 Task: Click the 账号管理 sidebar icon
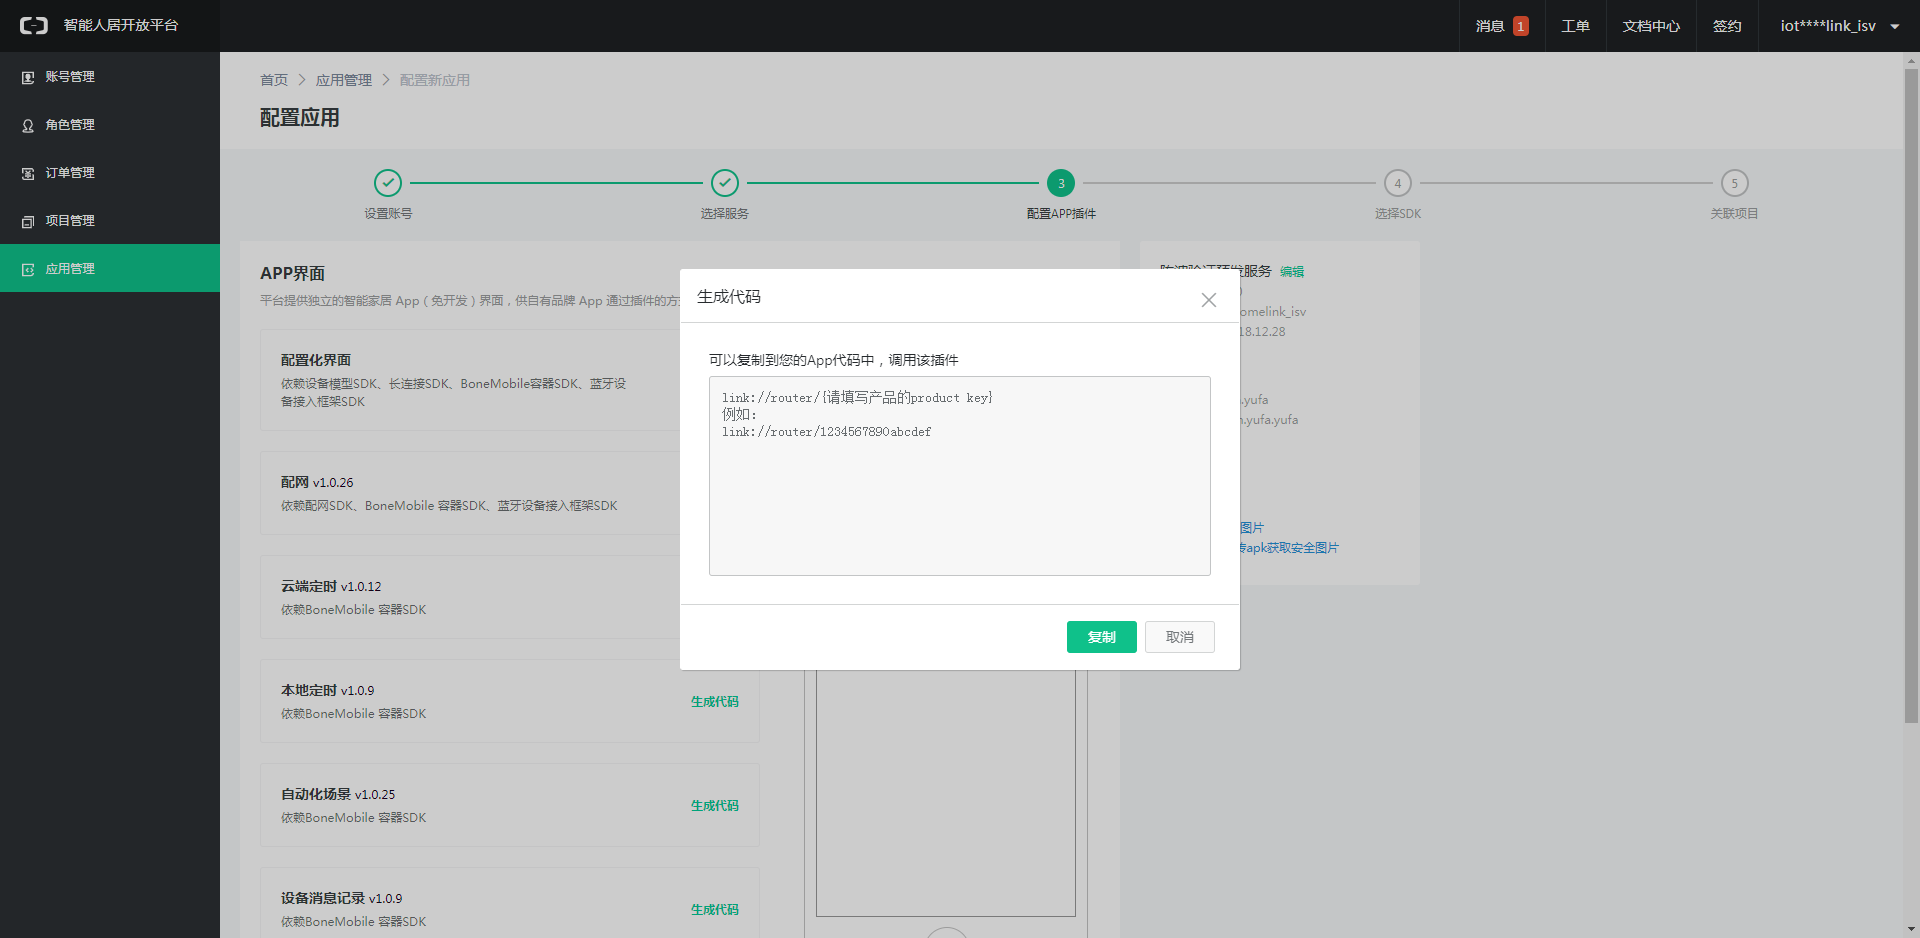click(x=28, y=77)
